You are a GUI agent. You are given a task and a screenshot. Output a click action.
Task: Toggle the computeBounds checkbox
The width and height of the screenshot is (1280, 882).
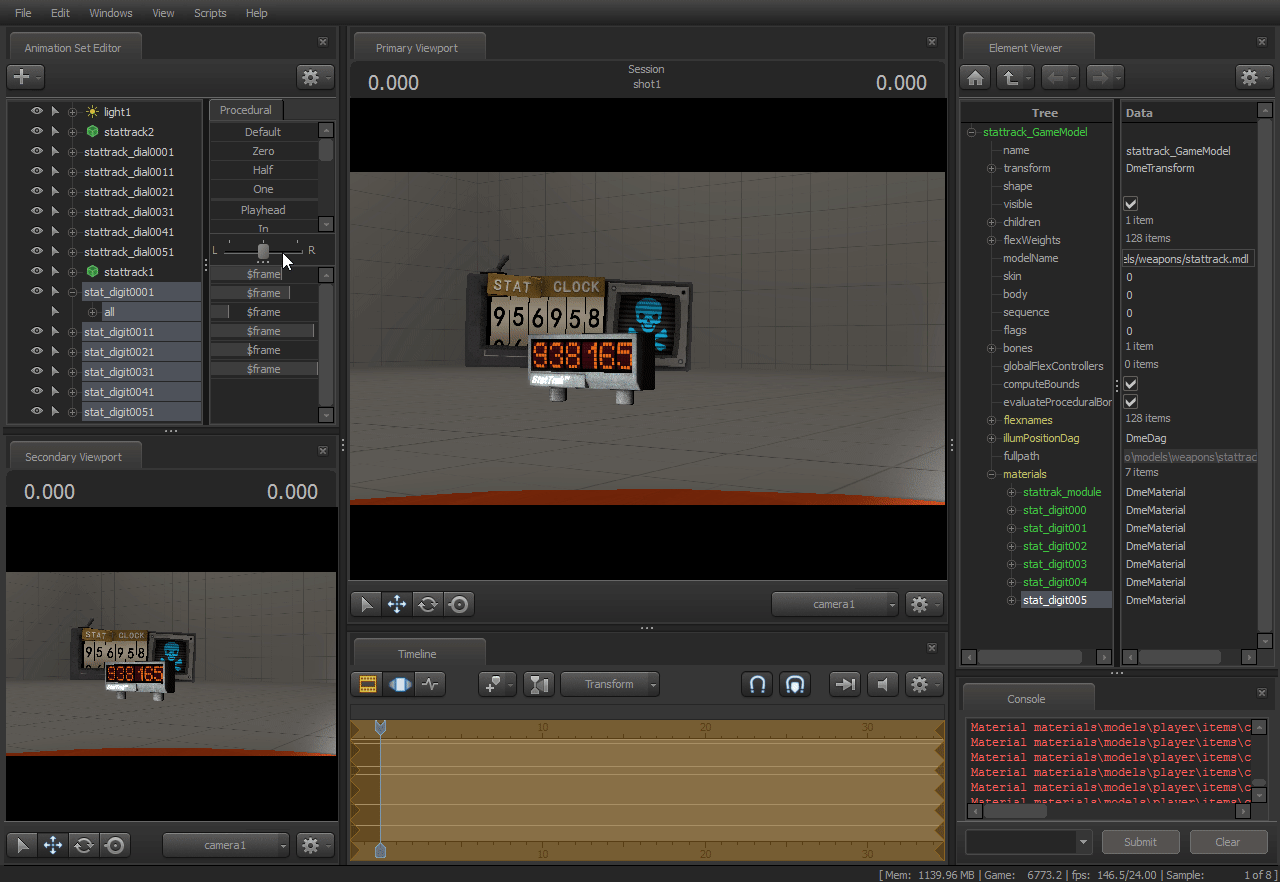click(x=1131, y=384)
